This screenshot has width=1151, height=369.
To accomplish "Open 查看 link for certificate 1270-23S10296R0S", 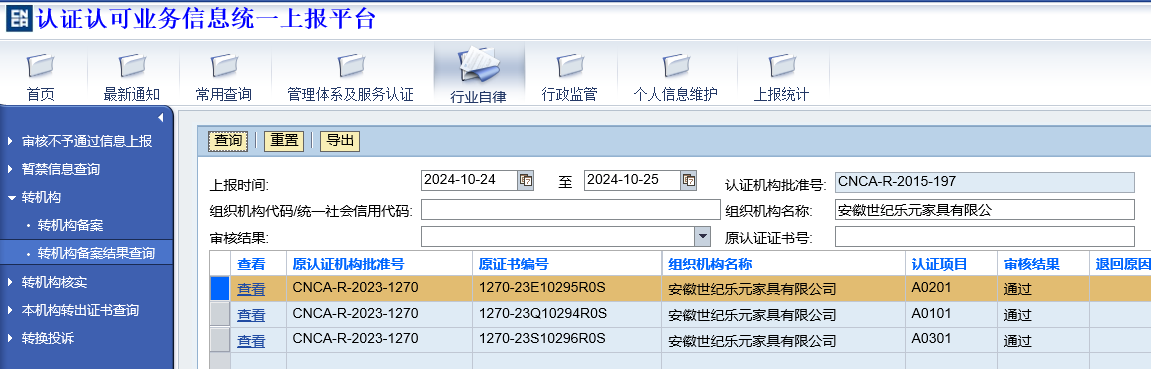I will (251, 340).
